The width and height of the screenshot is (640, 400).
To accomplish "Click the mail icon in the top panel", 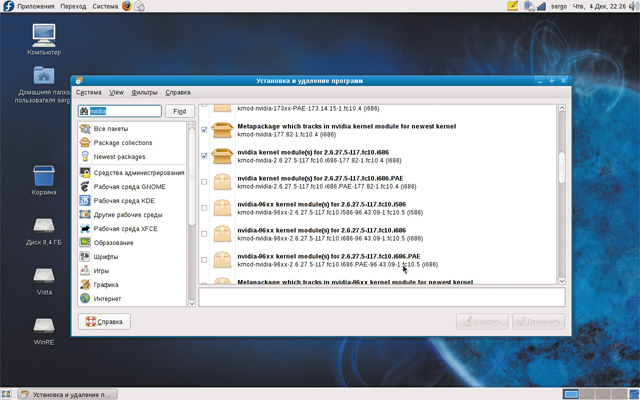I will pos(140,6).
